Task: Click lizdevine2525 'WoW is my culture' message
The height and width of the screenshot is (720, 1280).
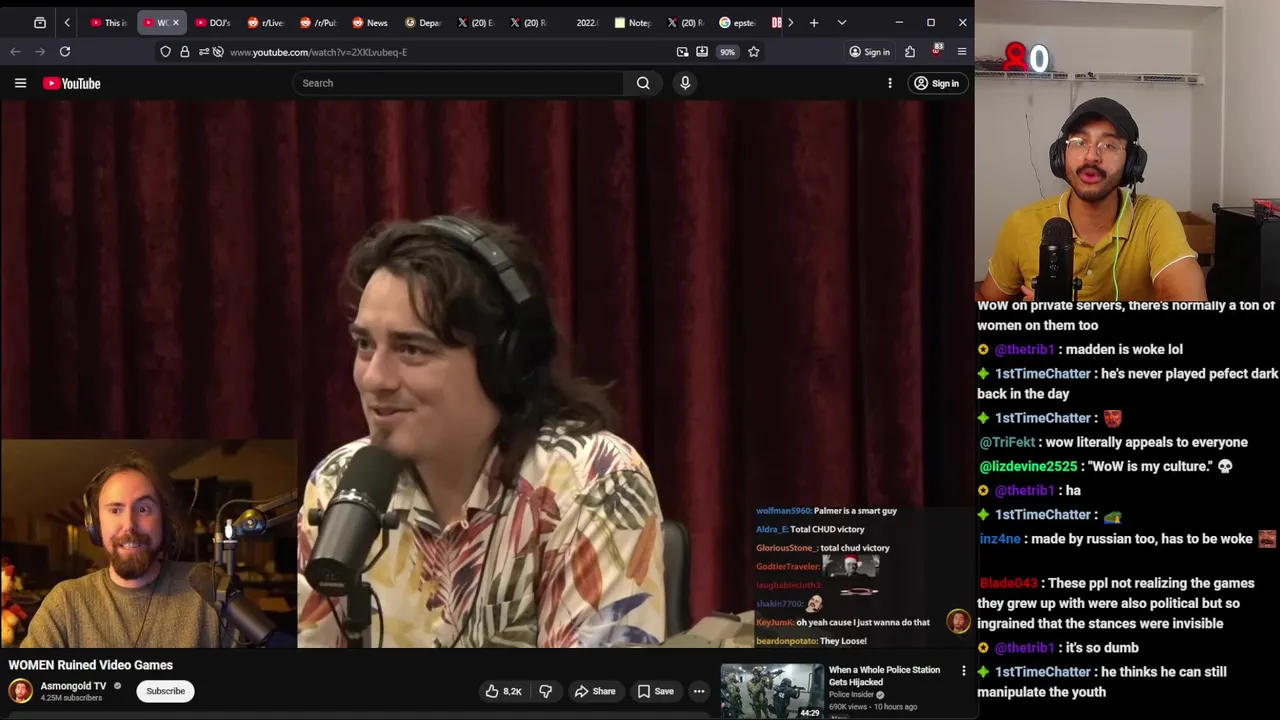Action: coord(1107,466)
